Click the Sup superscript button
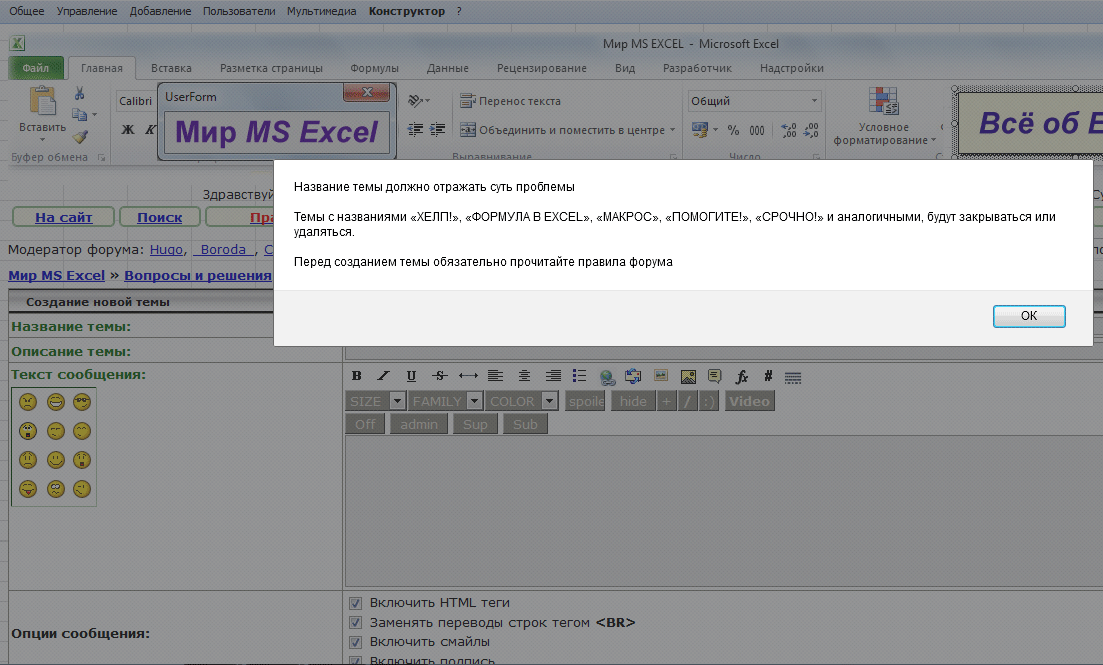The image size is (1103, 665). tap(475, 424)
